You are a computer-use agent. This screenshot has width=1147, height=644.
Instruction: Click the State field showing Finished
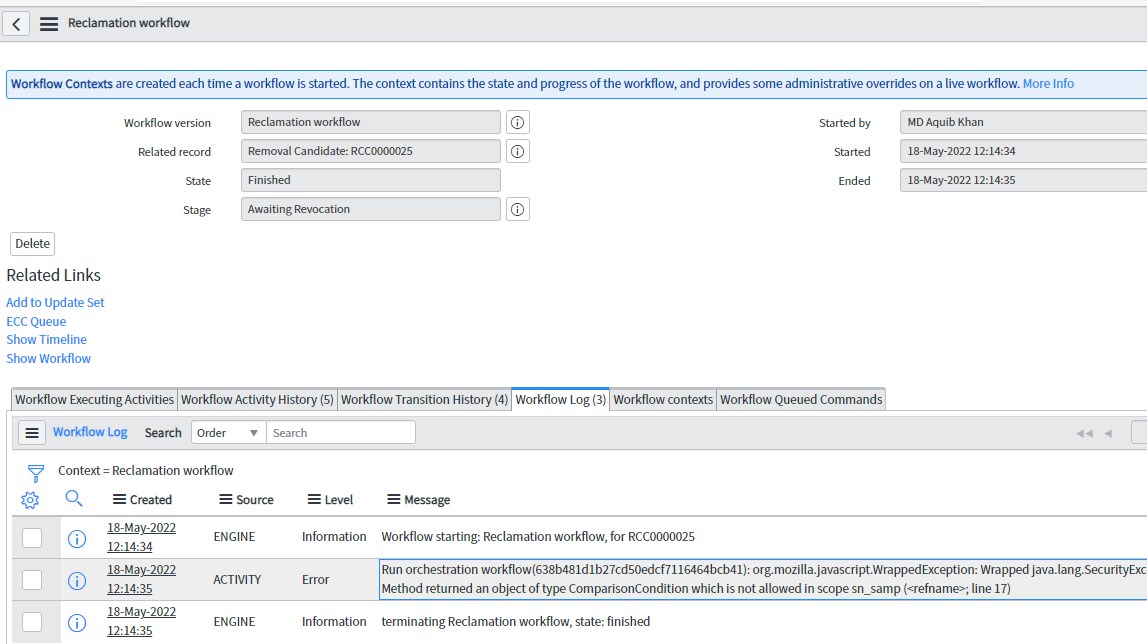(371, 180)
